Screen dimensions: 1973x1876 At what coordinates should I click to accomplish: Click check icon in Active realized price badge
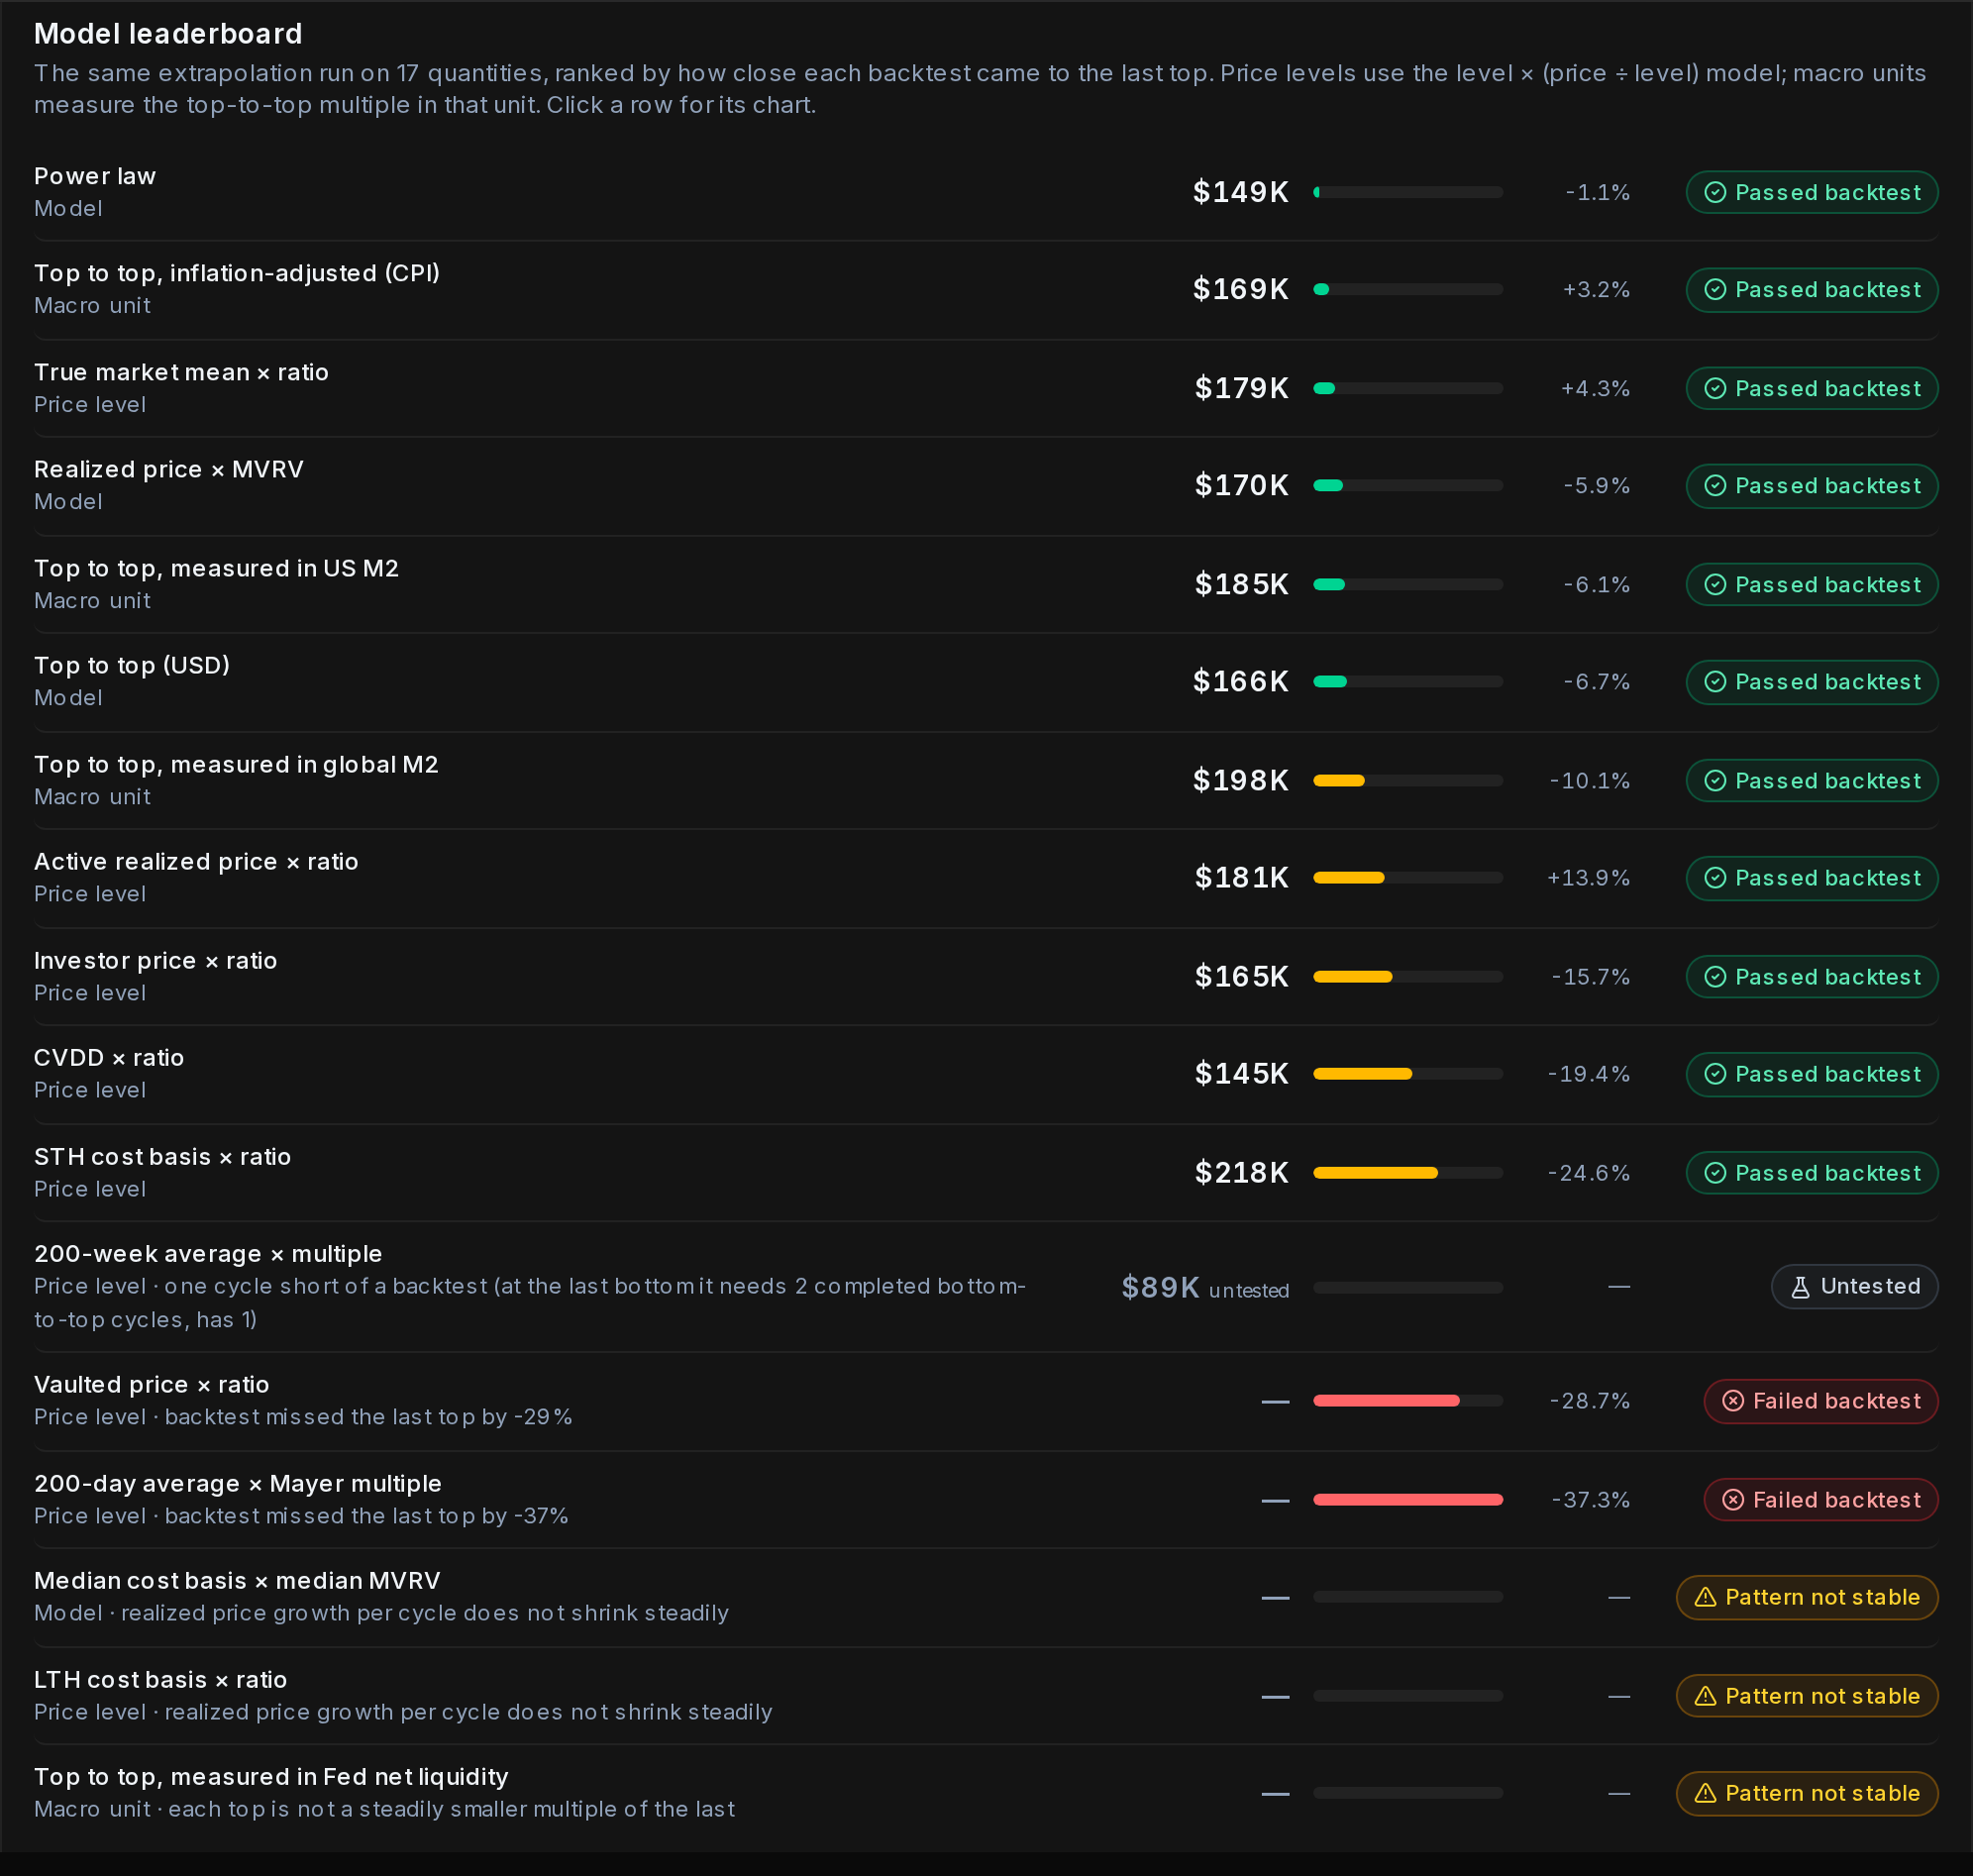pos(1715,878)
